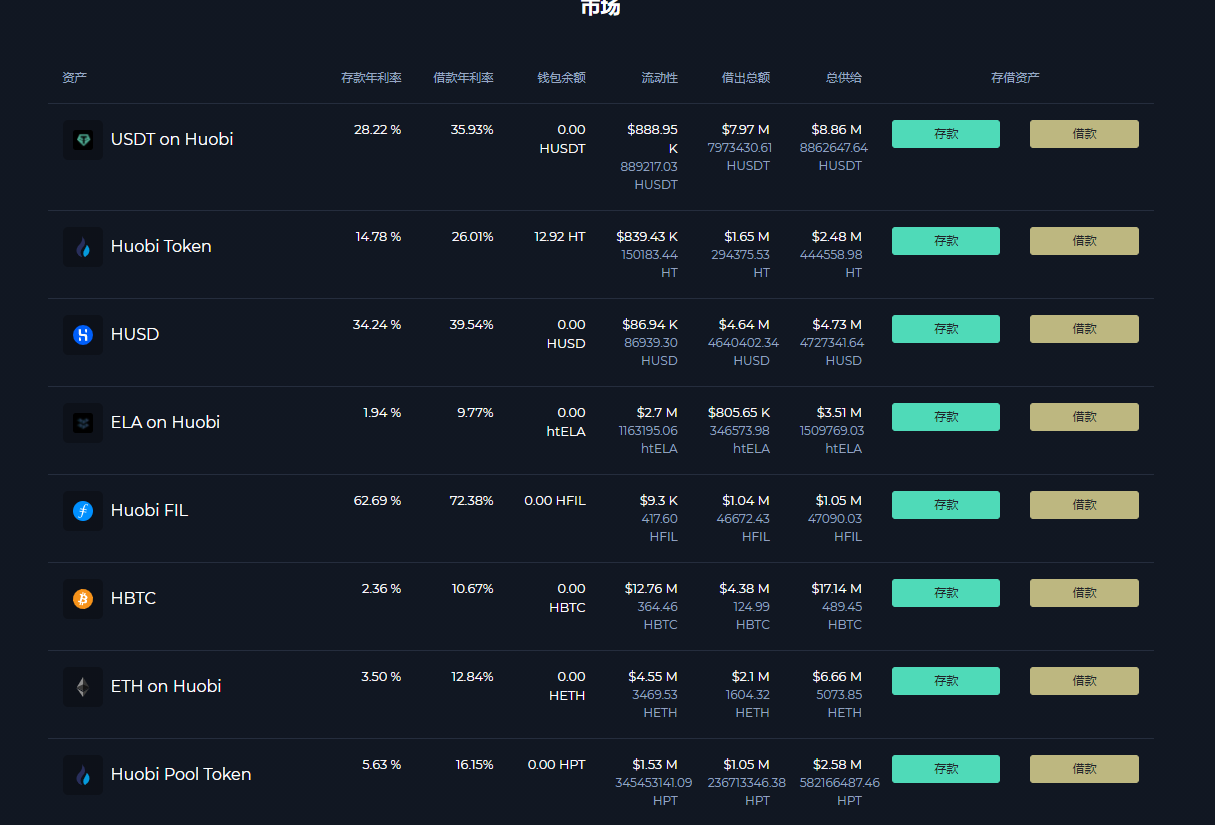
Task: Click the 资产 column header
Action: coord(74,78)
